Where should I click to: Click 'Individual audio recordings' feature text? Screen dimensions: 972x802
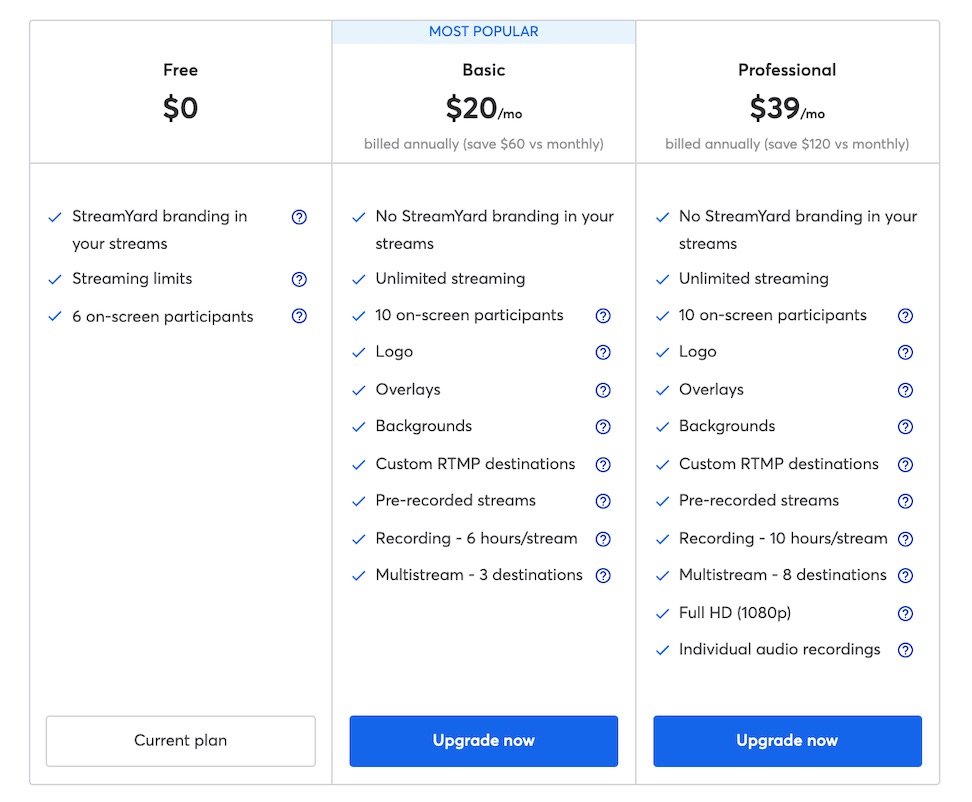[779, 650]
